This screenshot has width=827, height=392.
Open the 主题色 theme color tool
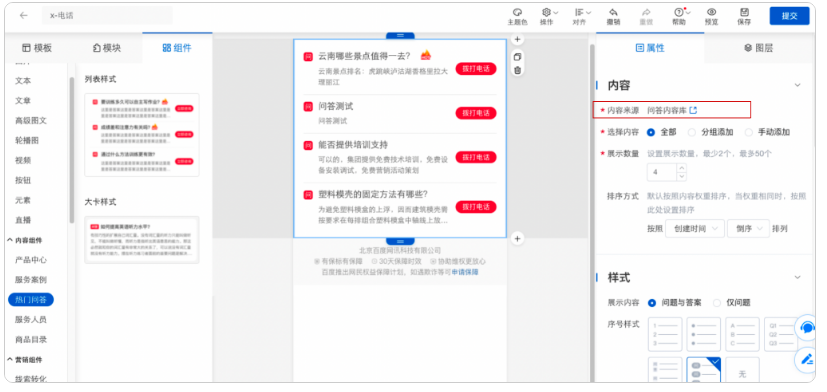click(517, 16)
